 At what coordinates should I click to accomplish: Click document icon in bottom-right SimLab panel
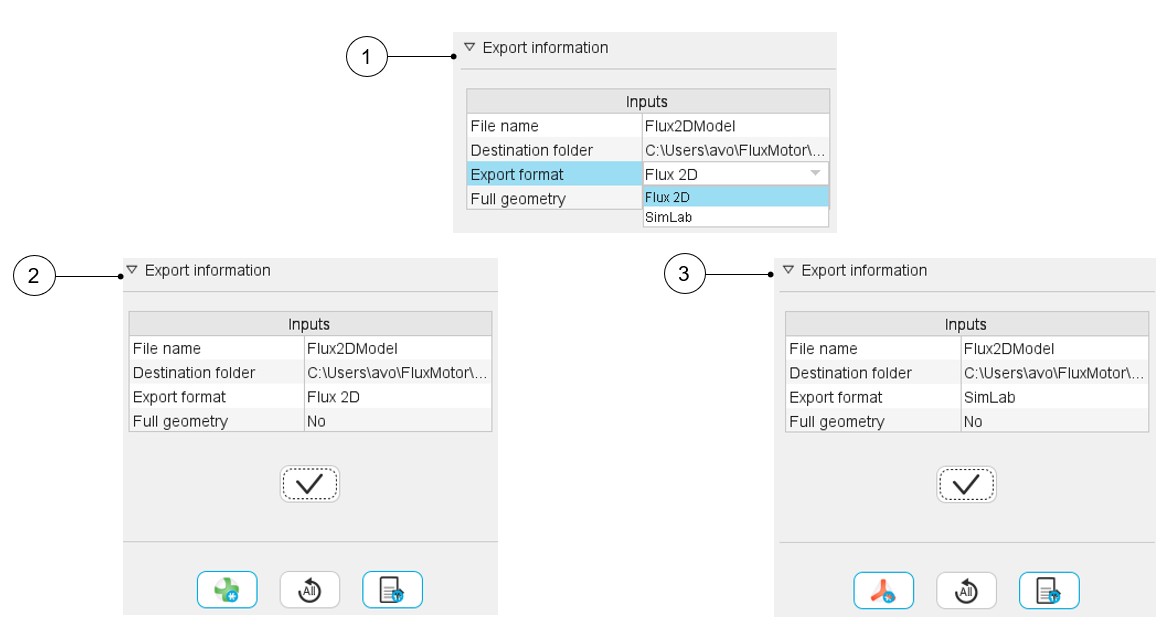click(x=1049, y=591)
